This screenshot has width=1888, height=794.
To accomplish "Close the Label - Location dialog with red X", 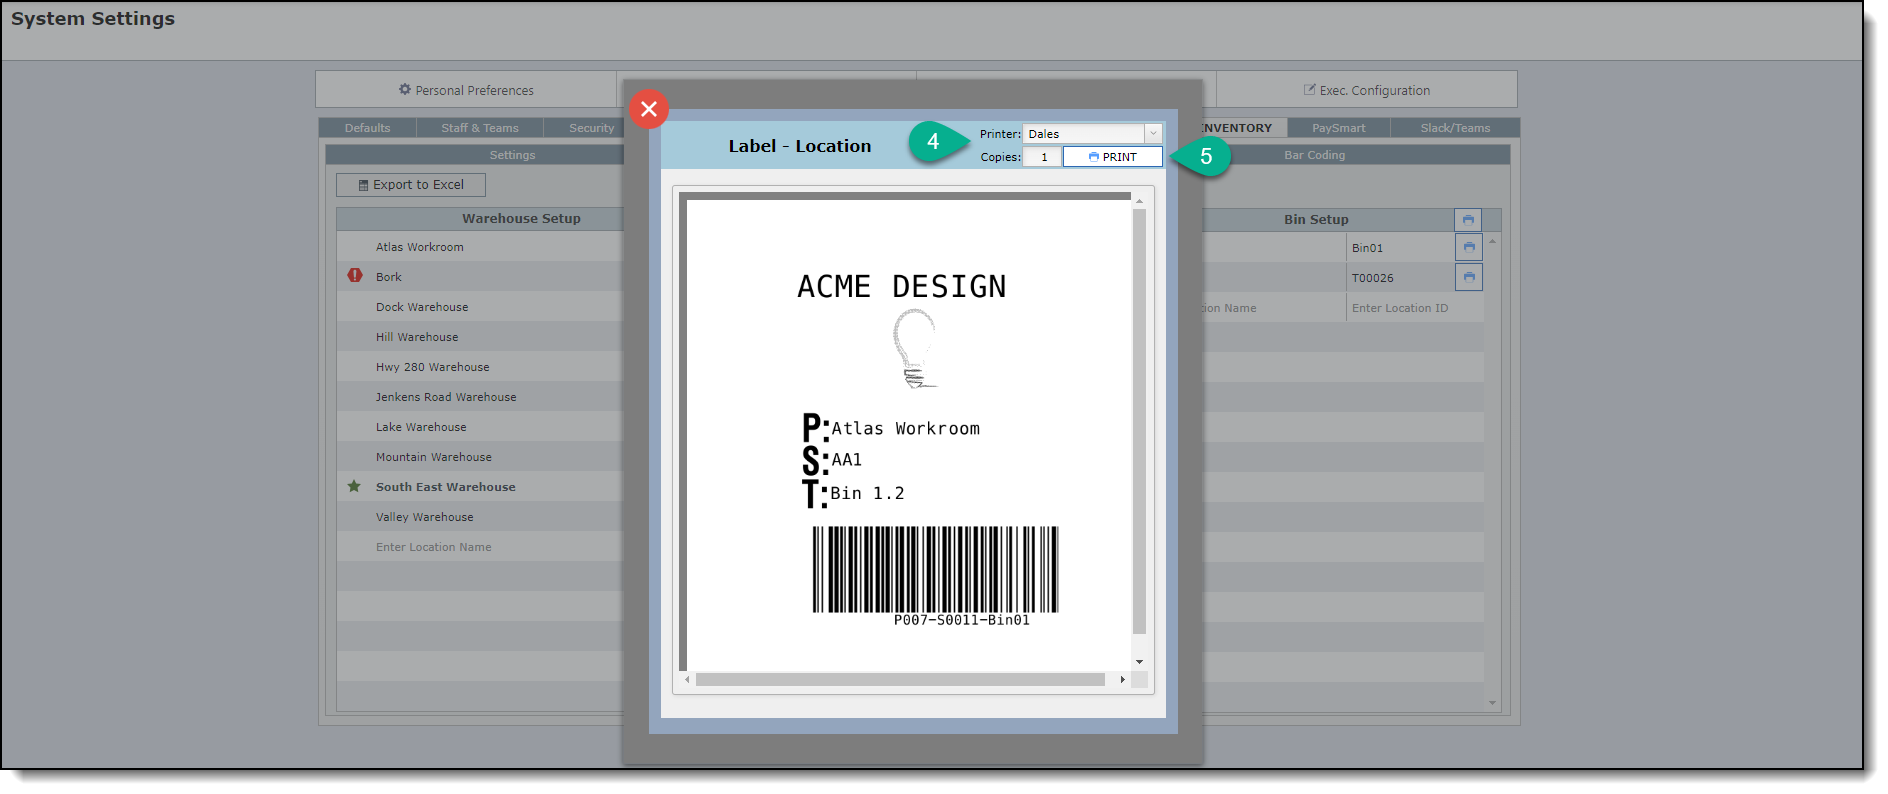I will tap(649, 109).
